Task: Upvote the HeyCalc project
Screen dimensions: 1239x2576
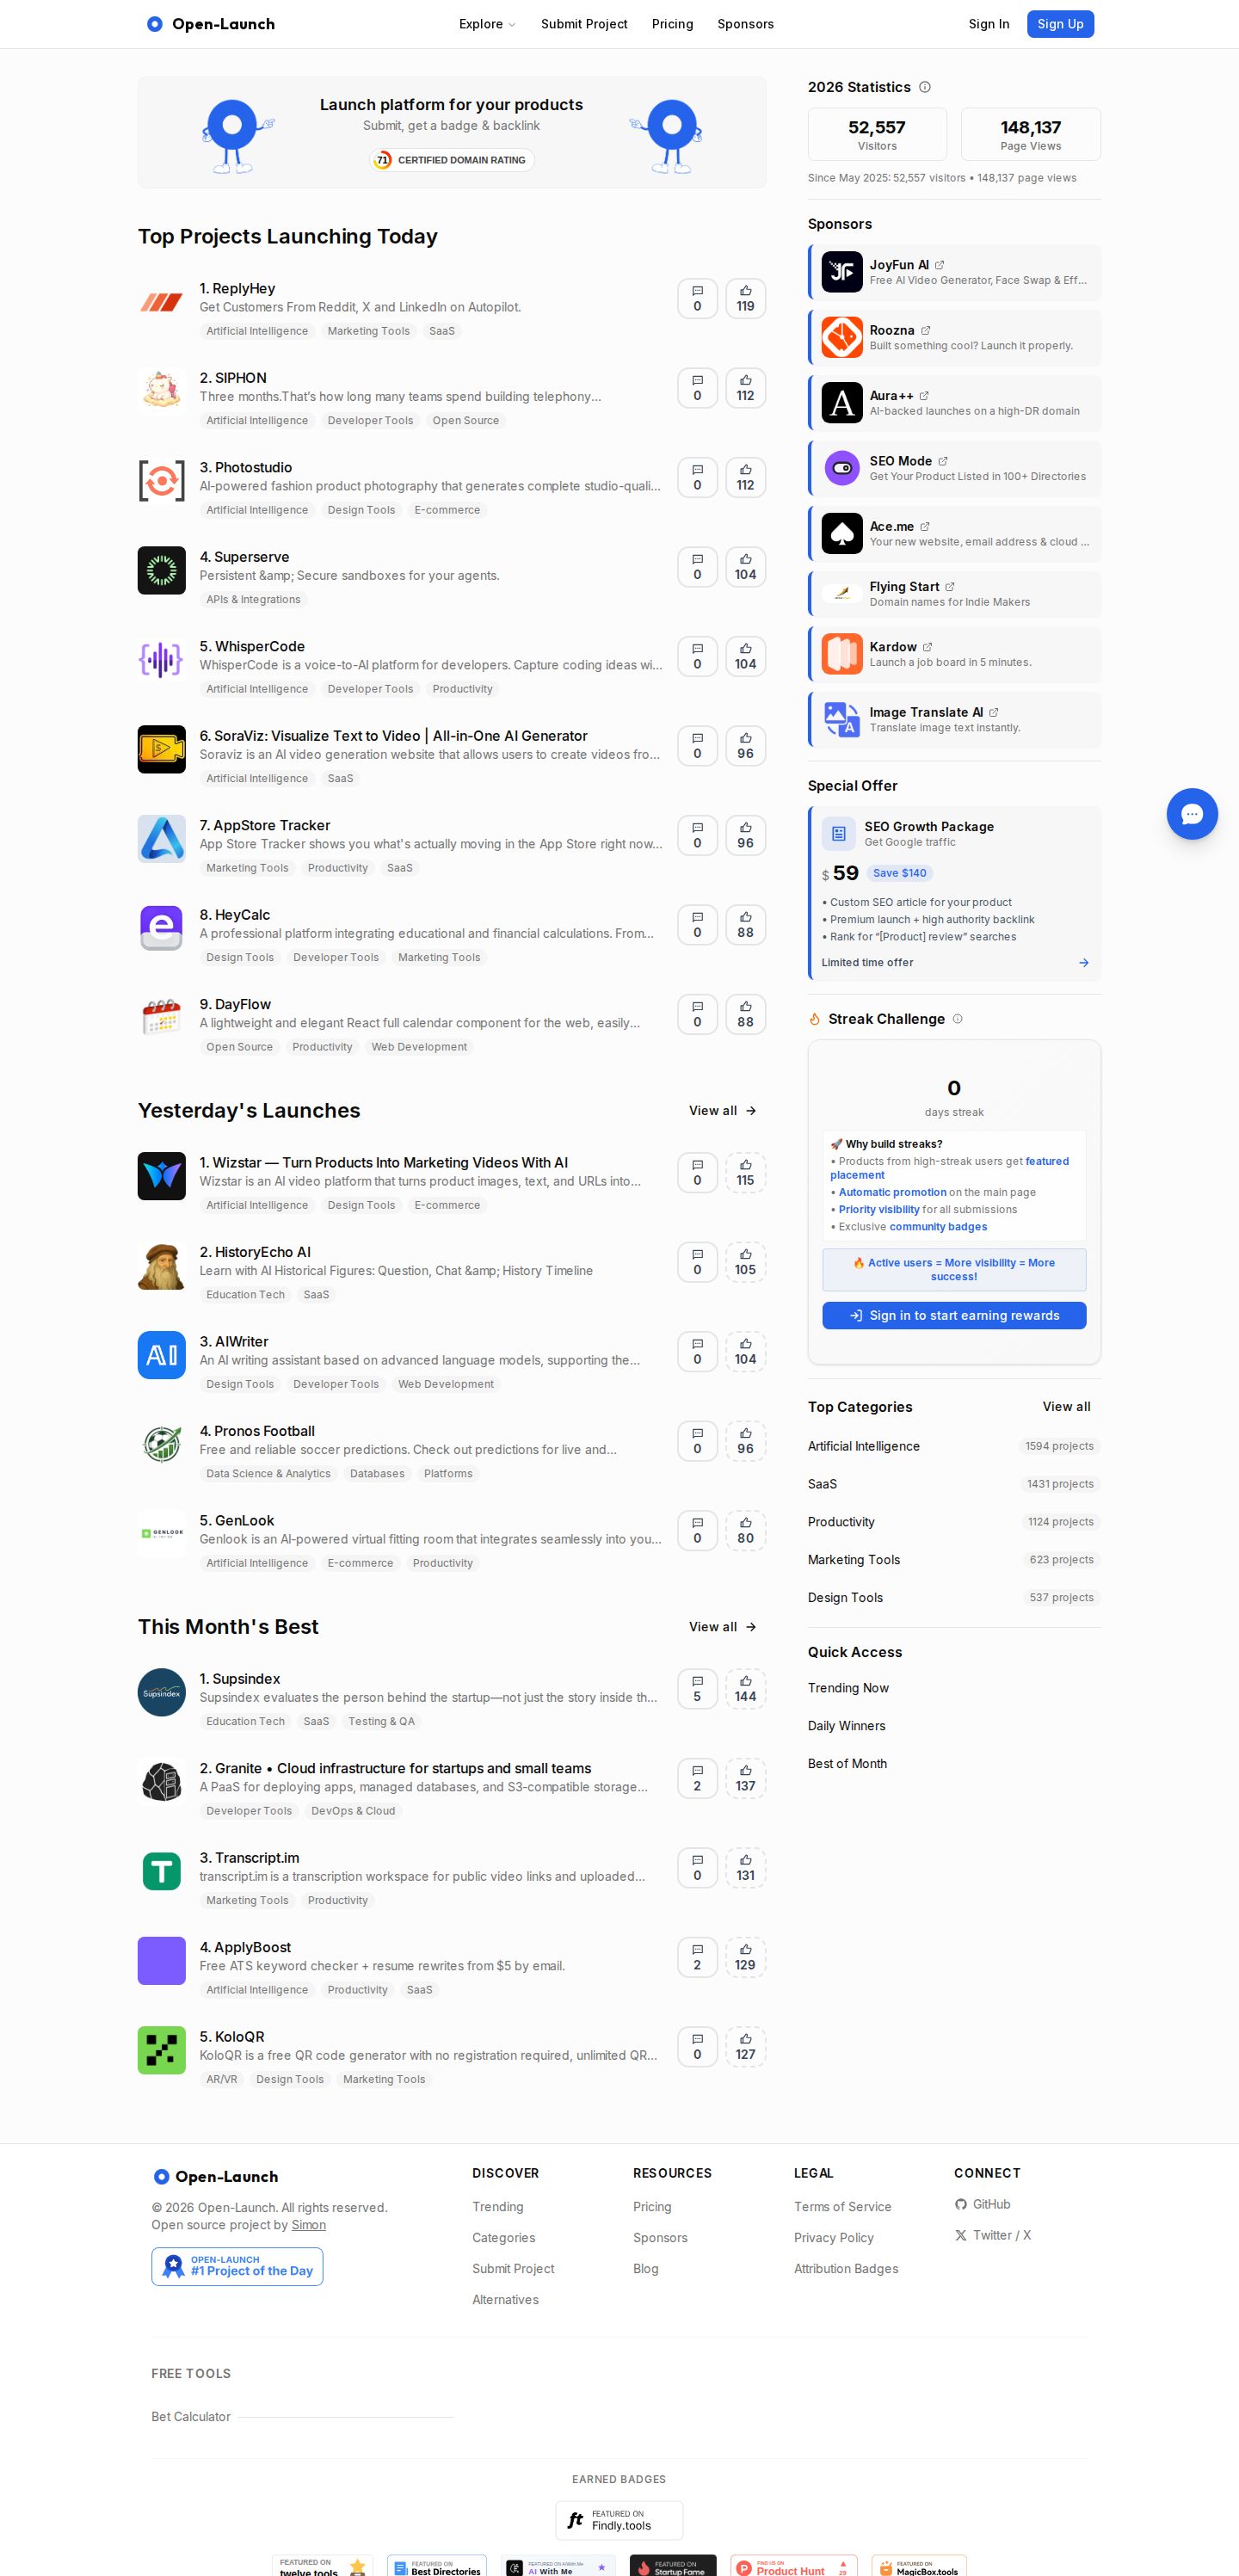Action: 746,925
